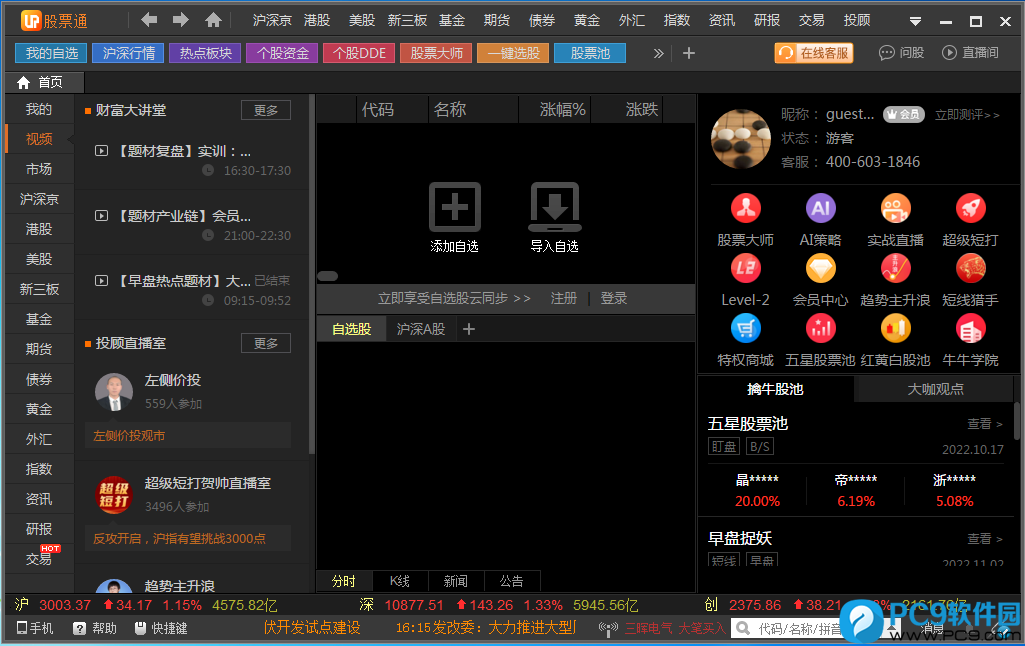Open 查看 link for 早盘捉妖

(x=984, y=539)
